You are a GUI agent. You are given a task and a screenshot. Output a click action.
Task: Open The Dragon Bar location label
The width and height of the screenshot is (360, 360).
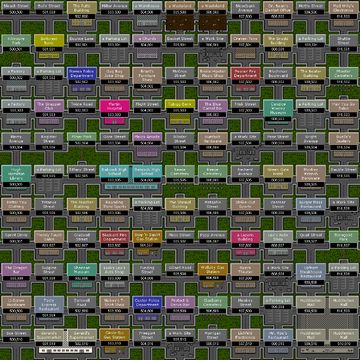16,270
